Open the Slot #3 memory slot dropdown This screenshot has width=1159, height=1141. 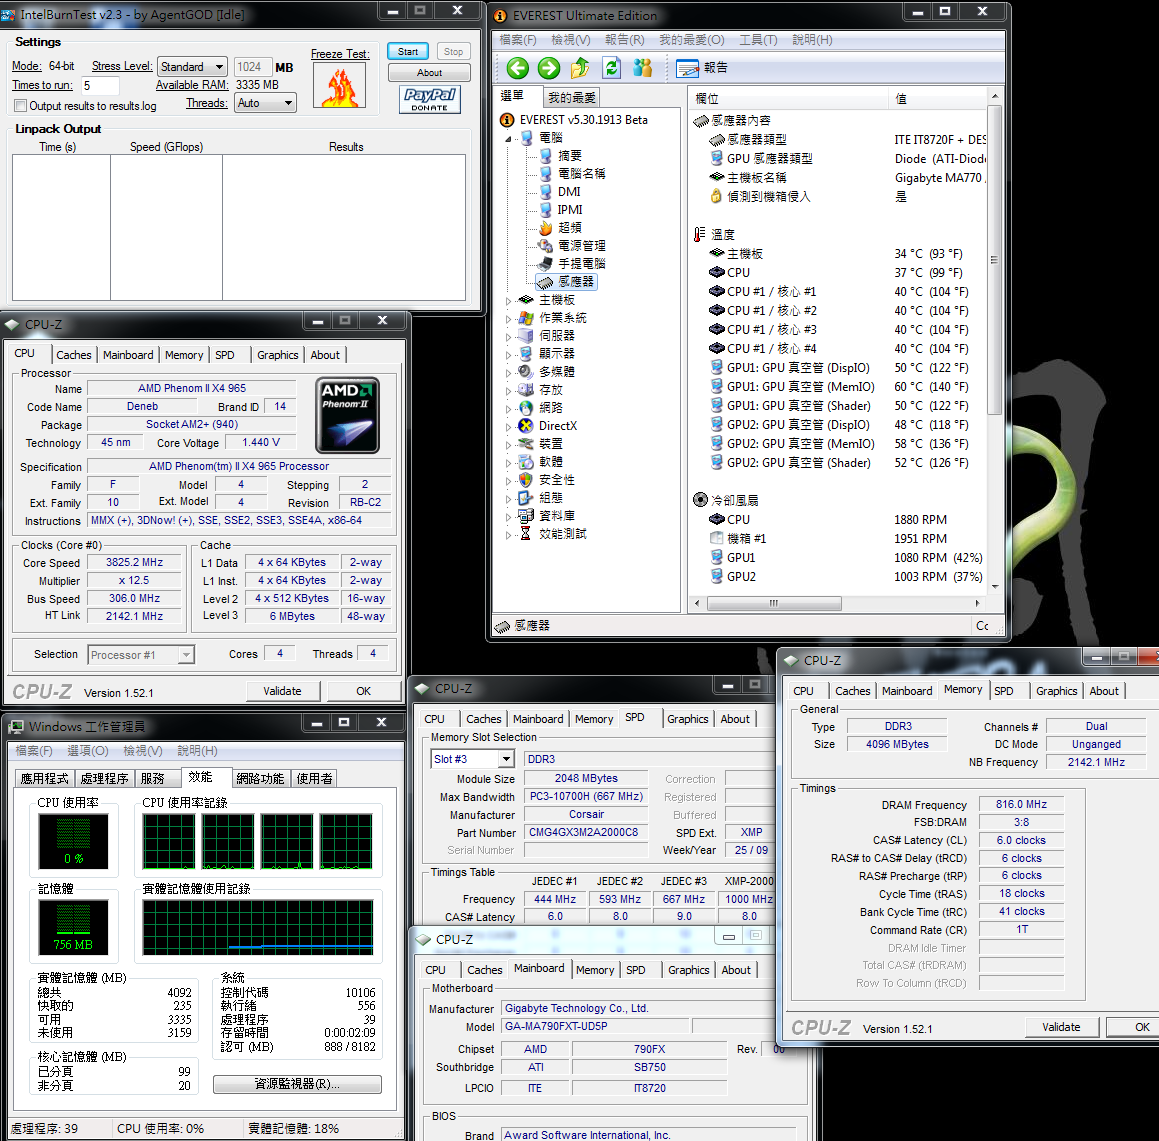click(472, 759)
